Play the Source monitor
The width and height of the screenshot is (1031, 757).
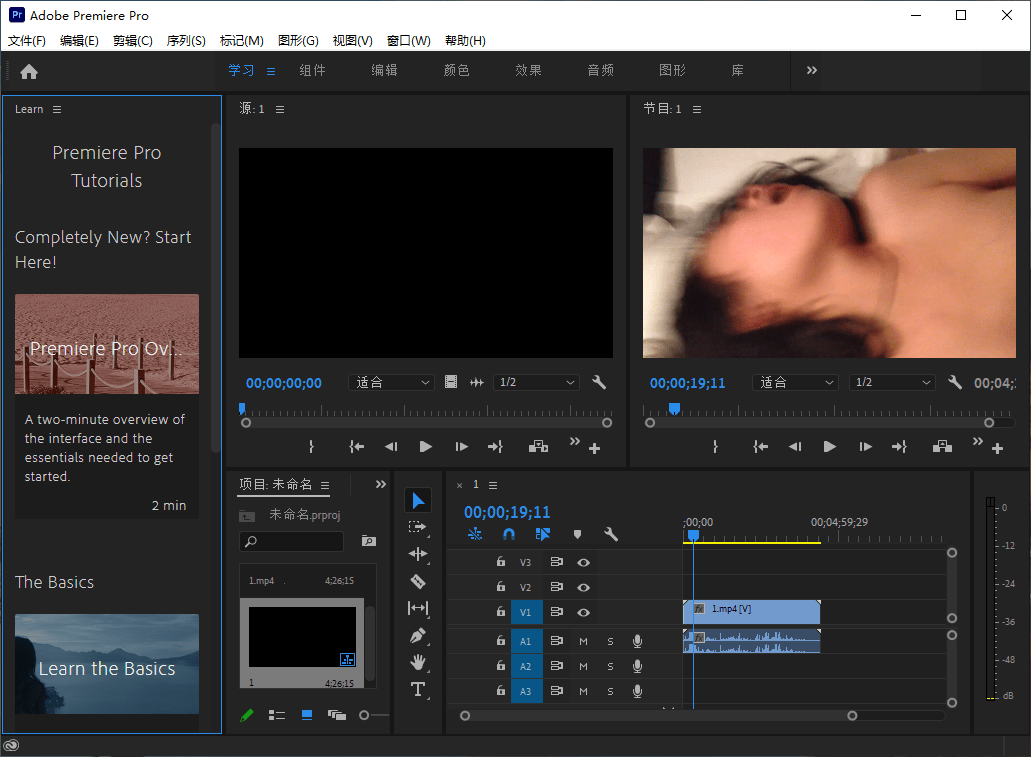(x=425, y=447)
